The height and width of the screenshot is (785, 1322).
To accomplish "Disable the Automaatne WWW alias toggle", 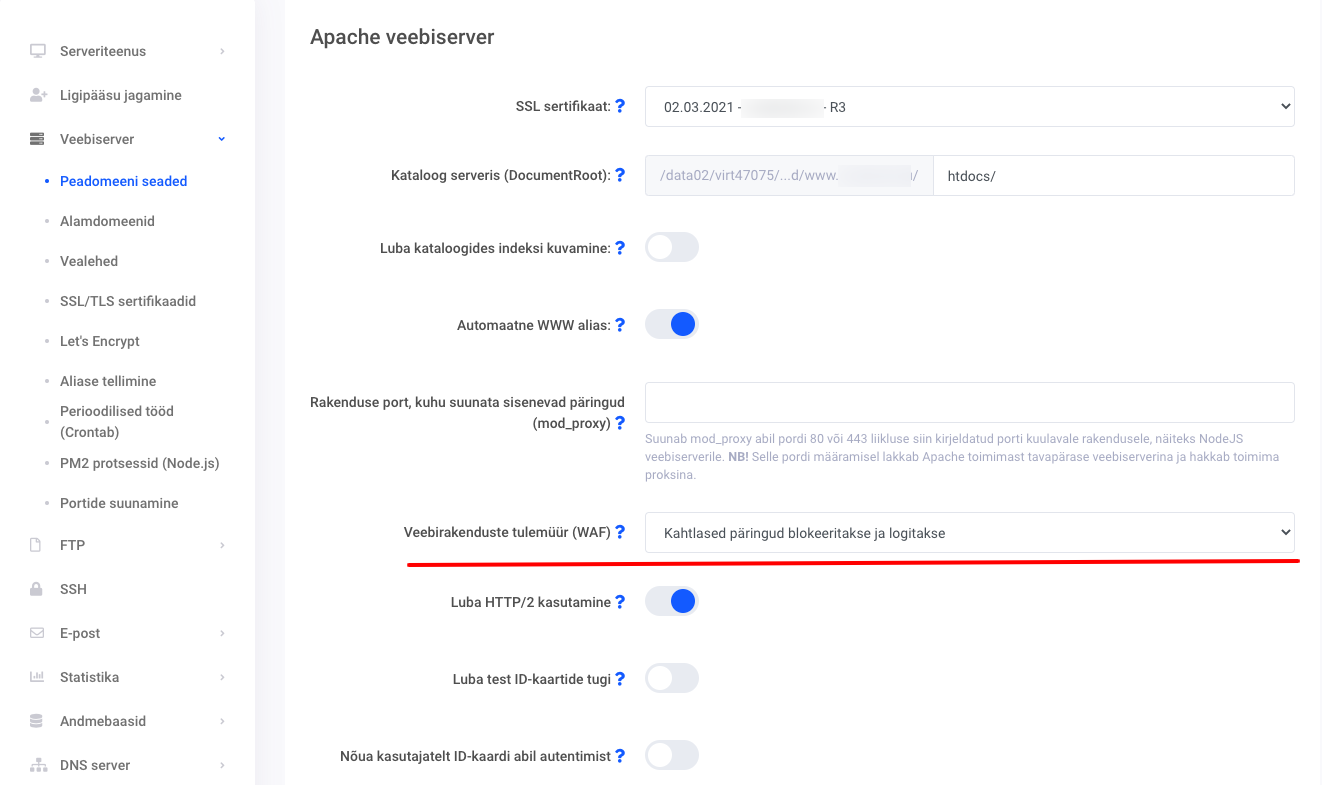I will coord(671,324).
